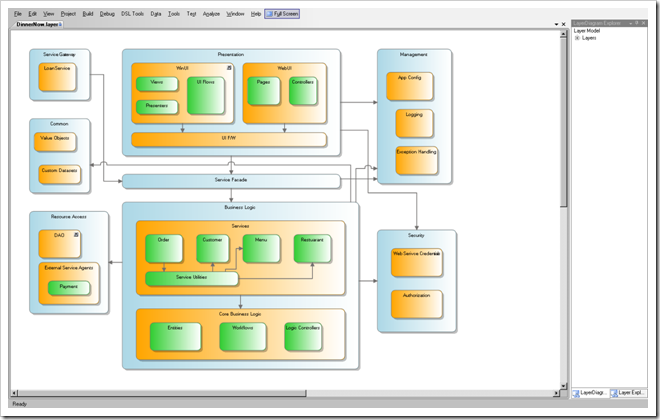The height and width of the screenshot is (420, 660).
Task: Pin the LayerDiagram Explorer panel
Action: [x=637, y=23]
